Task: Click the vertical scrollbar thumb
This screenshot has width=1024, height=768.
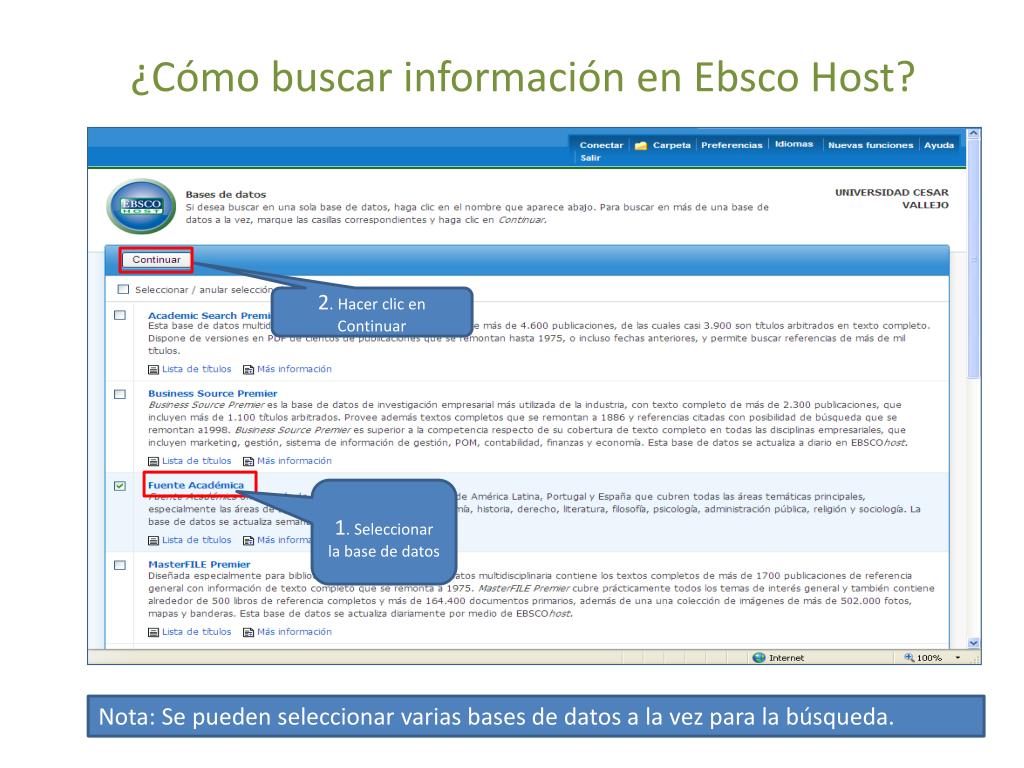Action: click(974, 259)
